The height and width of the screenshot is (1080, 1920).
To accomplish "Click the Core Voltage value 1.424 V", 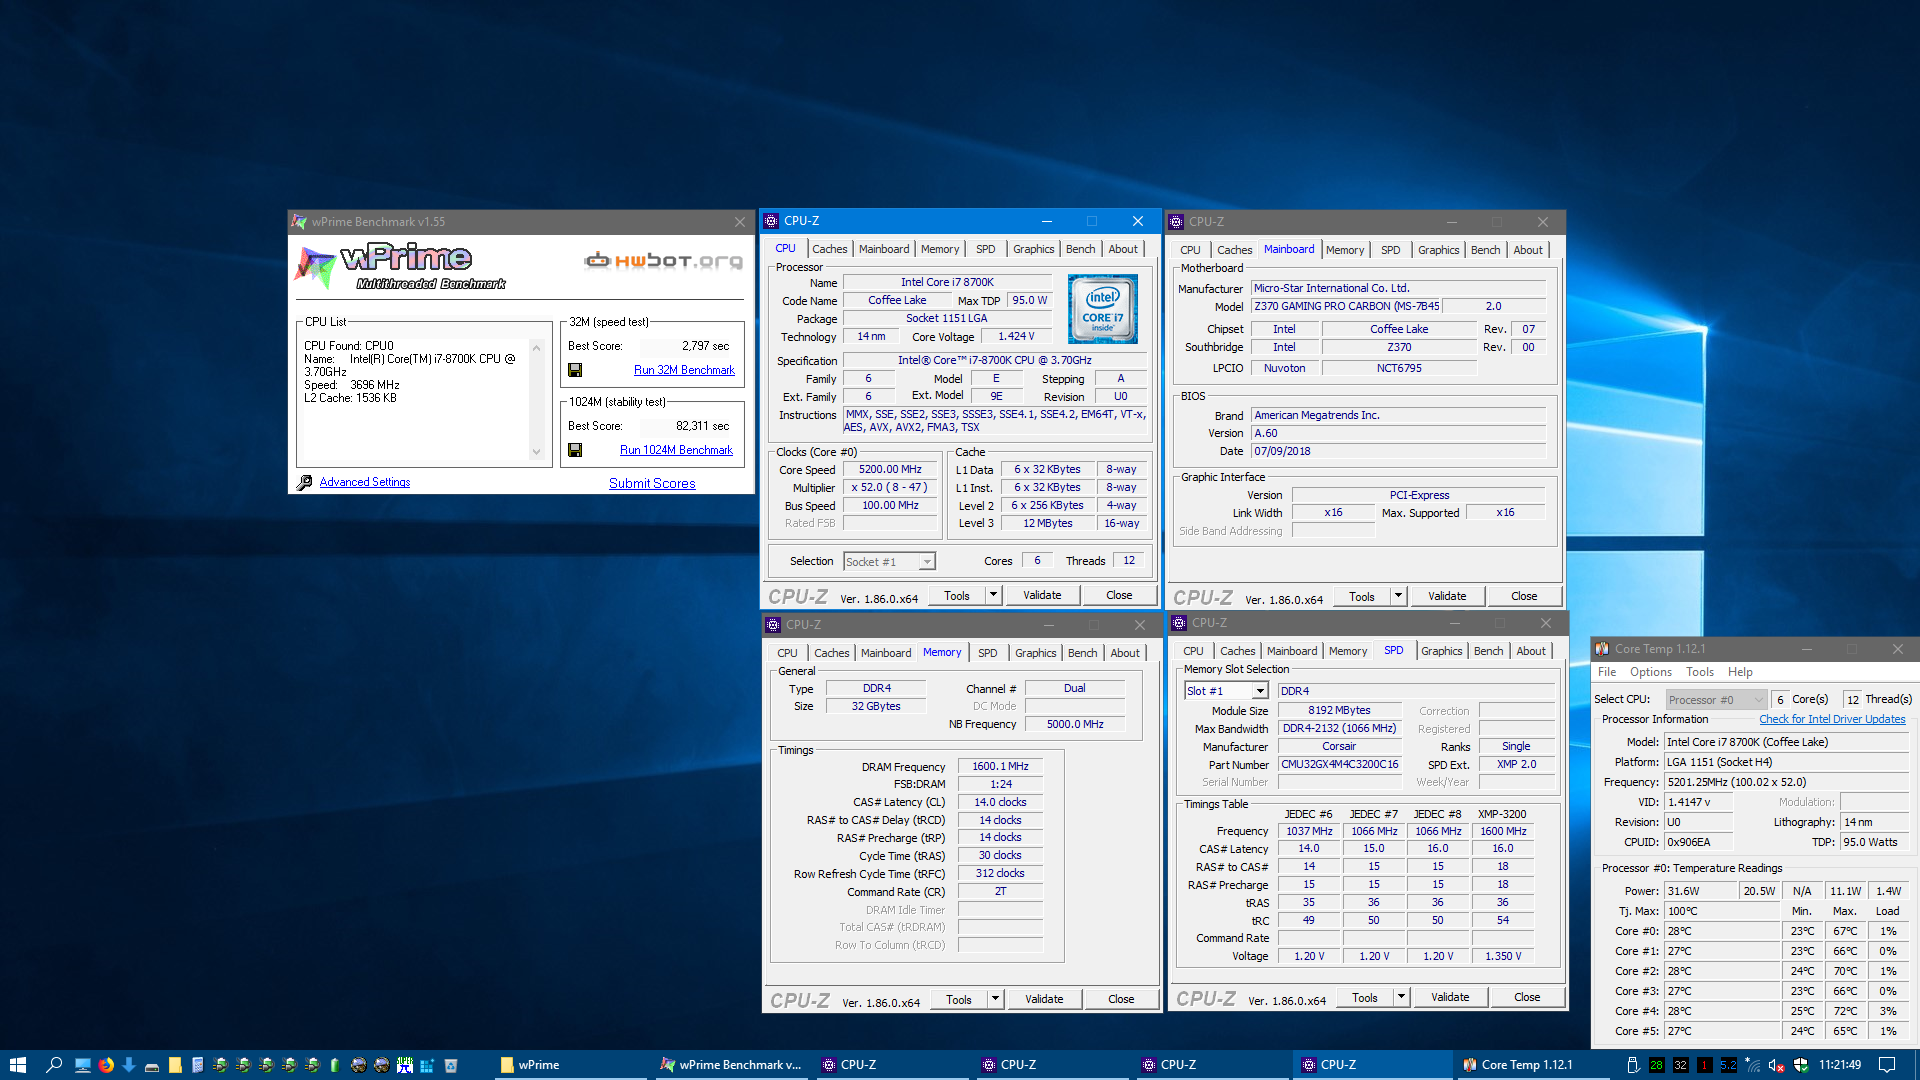I will coord(1016,337).
